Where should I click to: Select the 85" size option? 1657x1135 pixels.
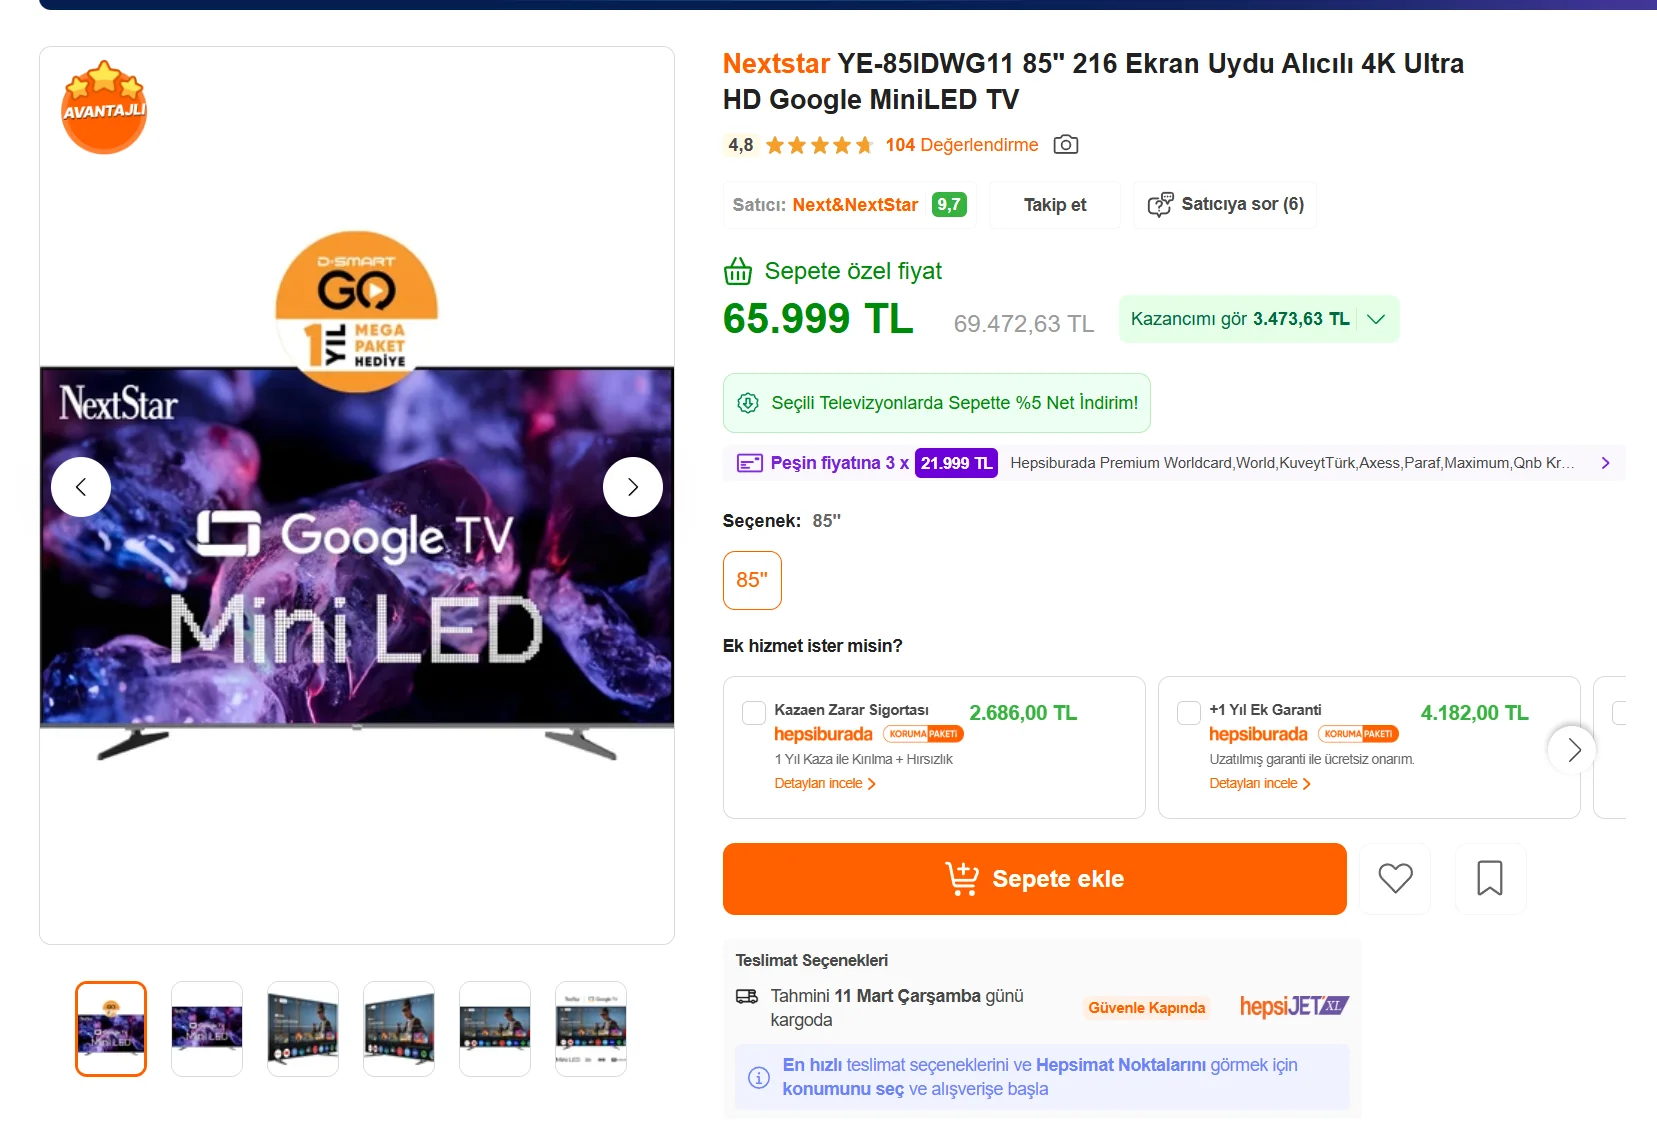752,580
